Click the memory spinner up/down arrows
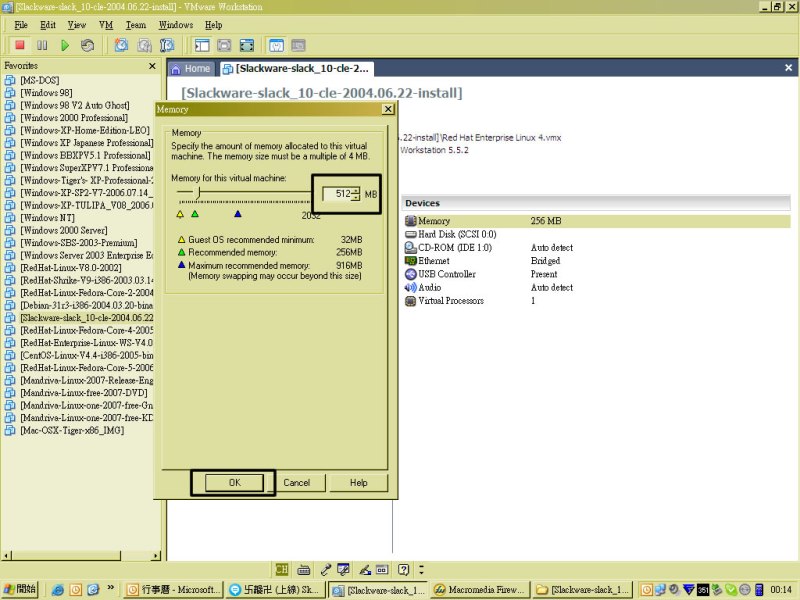Image resolution: width=800 pixels, height=600 pixels. 356,194
